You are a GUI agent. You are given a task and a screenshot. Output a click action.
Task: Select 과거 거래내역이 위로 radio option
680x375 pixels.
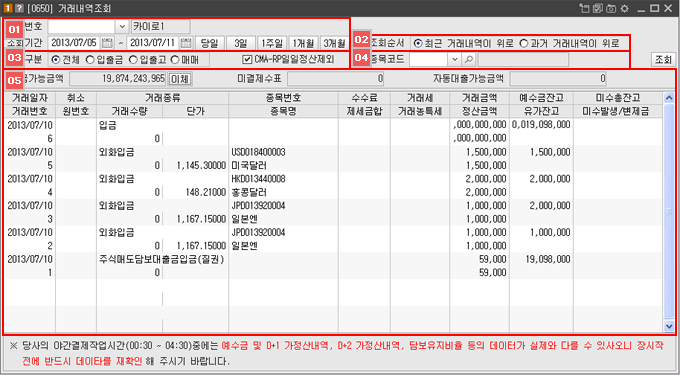tap(569, 43)
